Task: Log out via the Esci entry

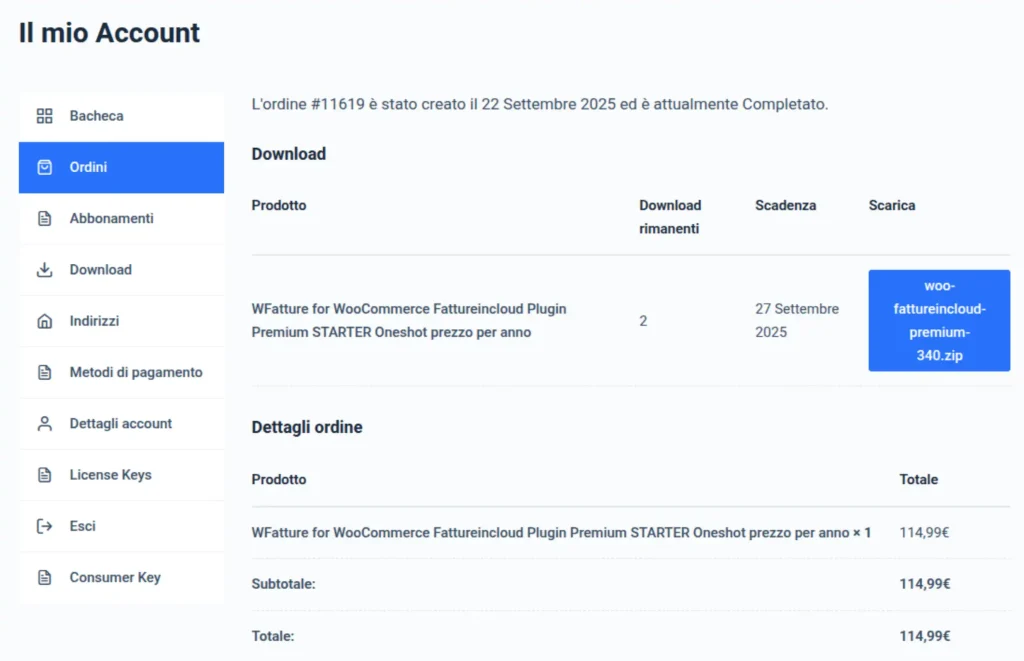Action: 121,526
